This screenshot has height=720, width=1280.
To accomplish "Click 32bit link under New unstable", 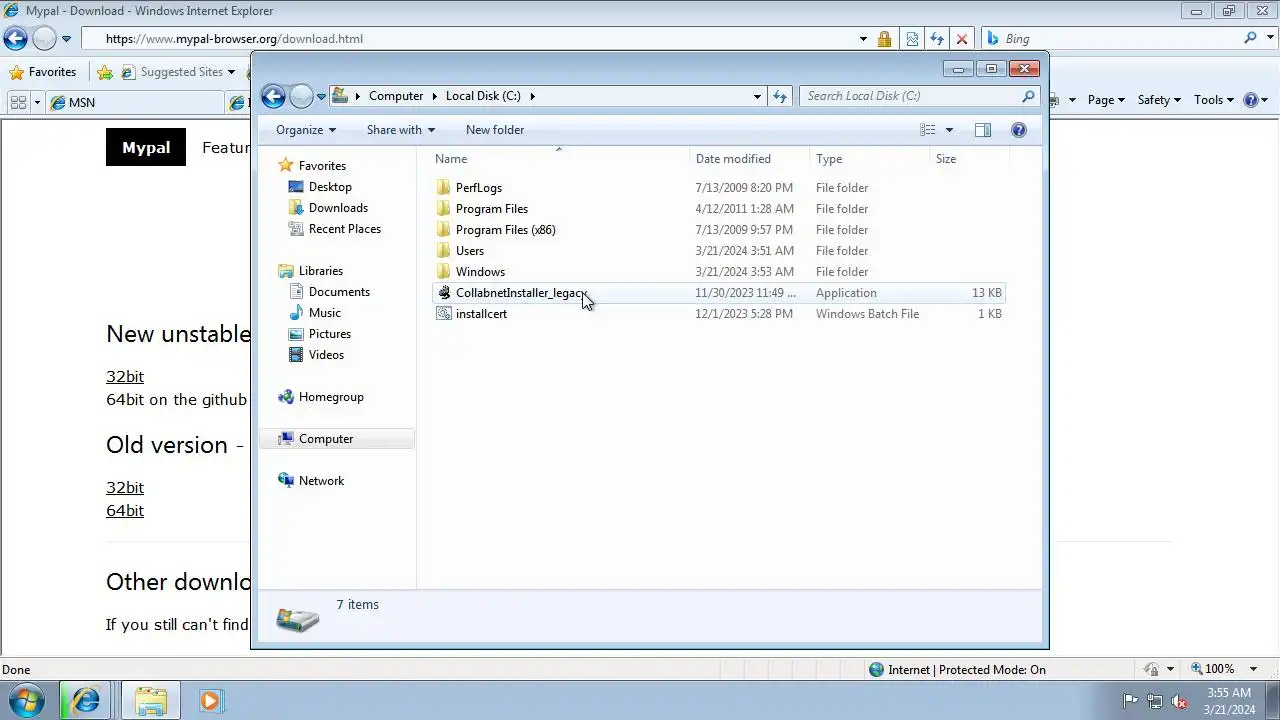I will 125,377.
